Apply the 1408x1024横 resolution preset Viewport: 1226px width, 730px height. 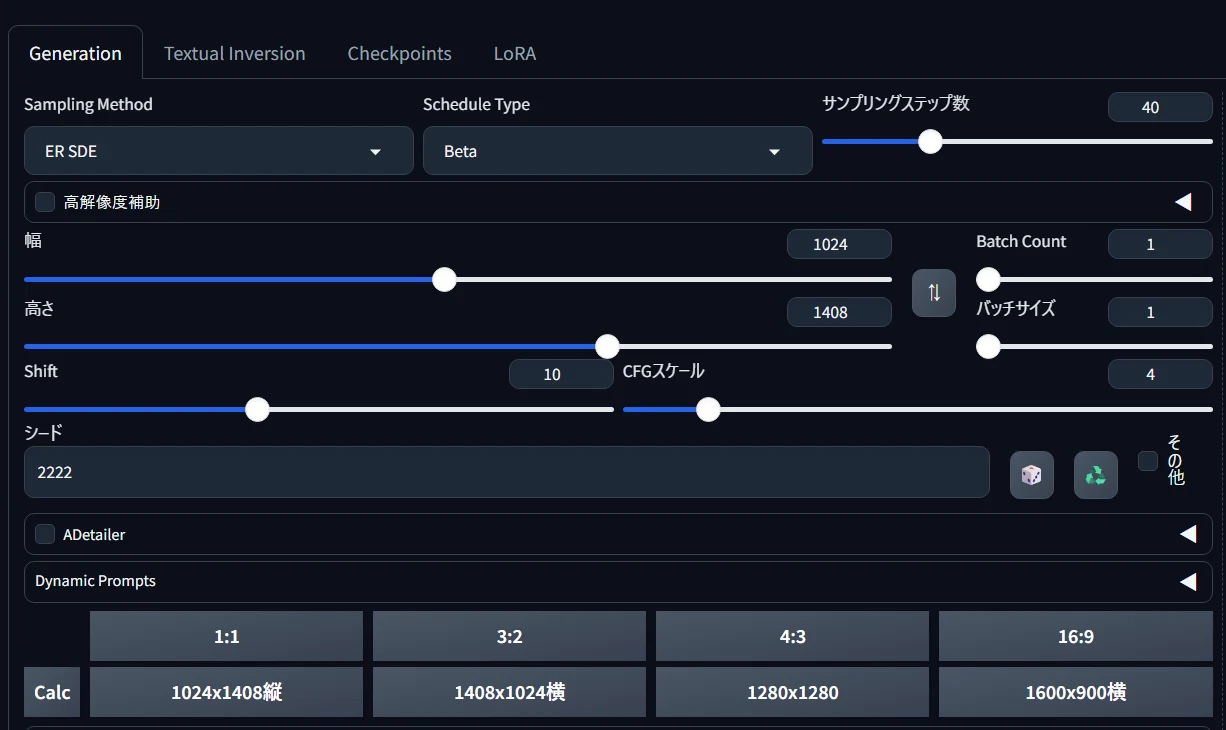(x=510, y=692)
